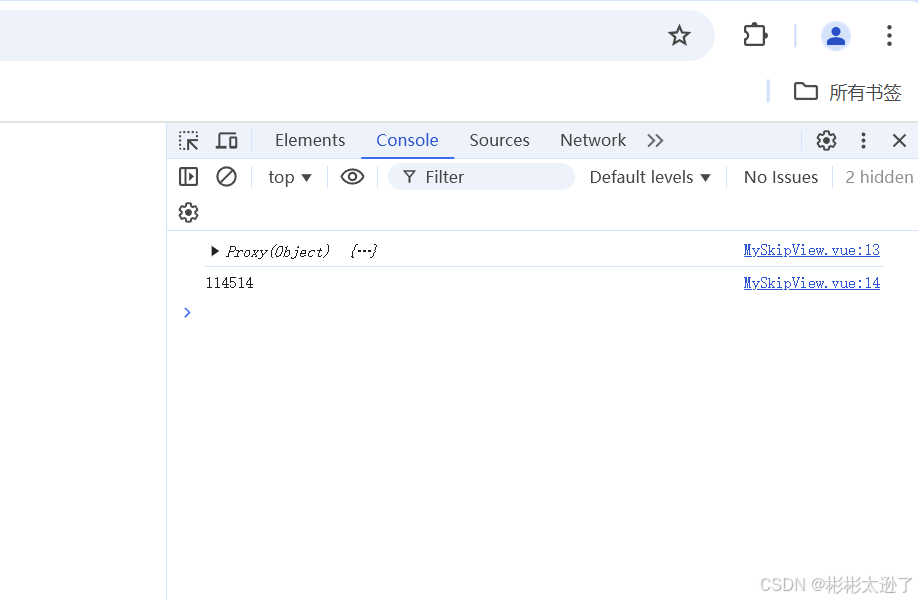Show more DevTools tabs chevron

[x=655, y=140]
